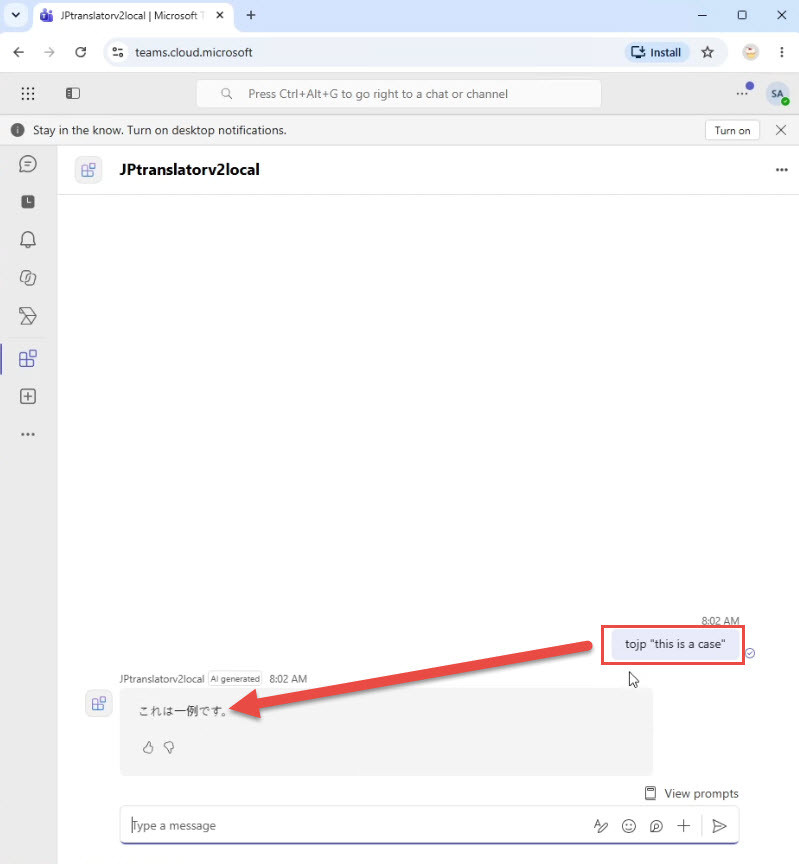Turn on desktop notifications
The image size is (799, 864).
coord(732,131)
